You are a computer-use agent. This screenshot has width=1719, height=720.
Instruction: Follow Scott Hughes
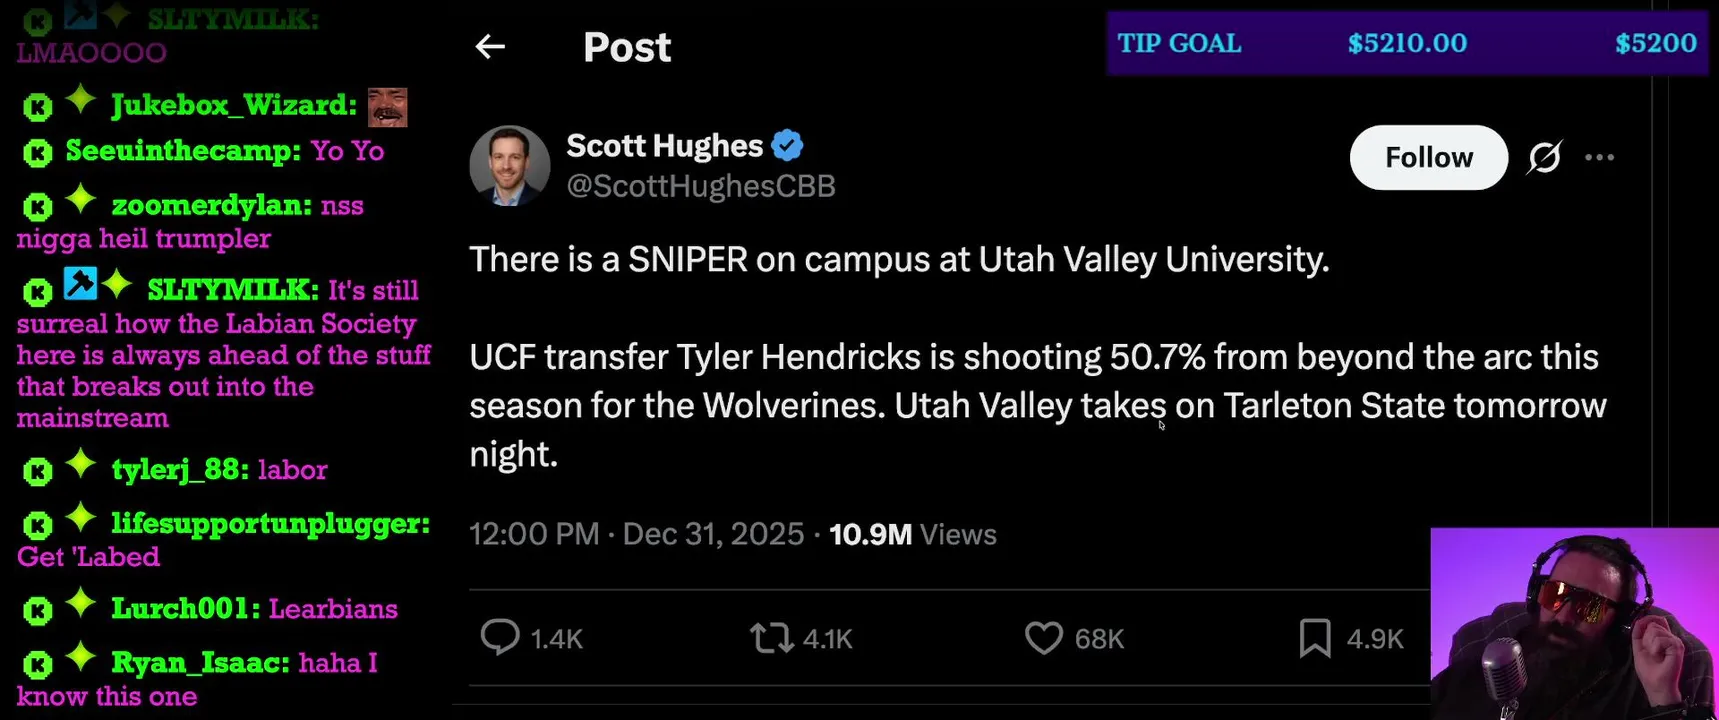1428,158
